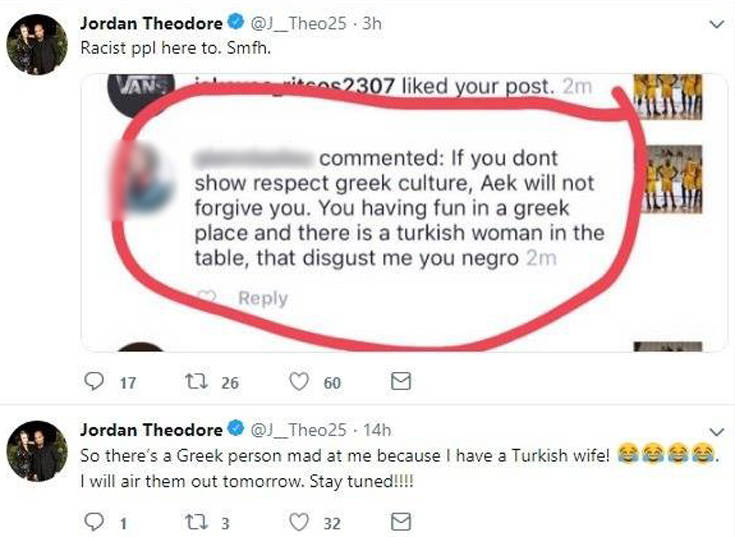Share first tweet via direct message envelope
Screen dimensions: 735x537
tap(401, 381)
